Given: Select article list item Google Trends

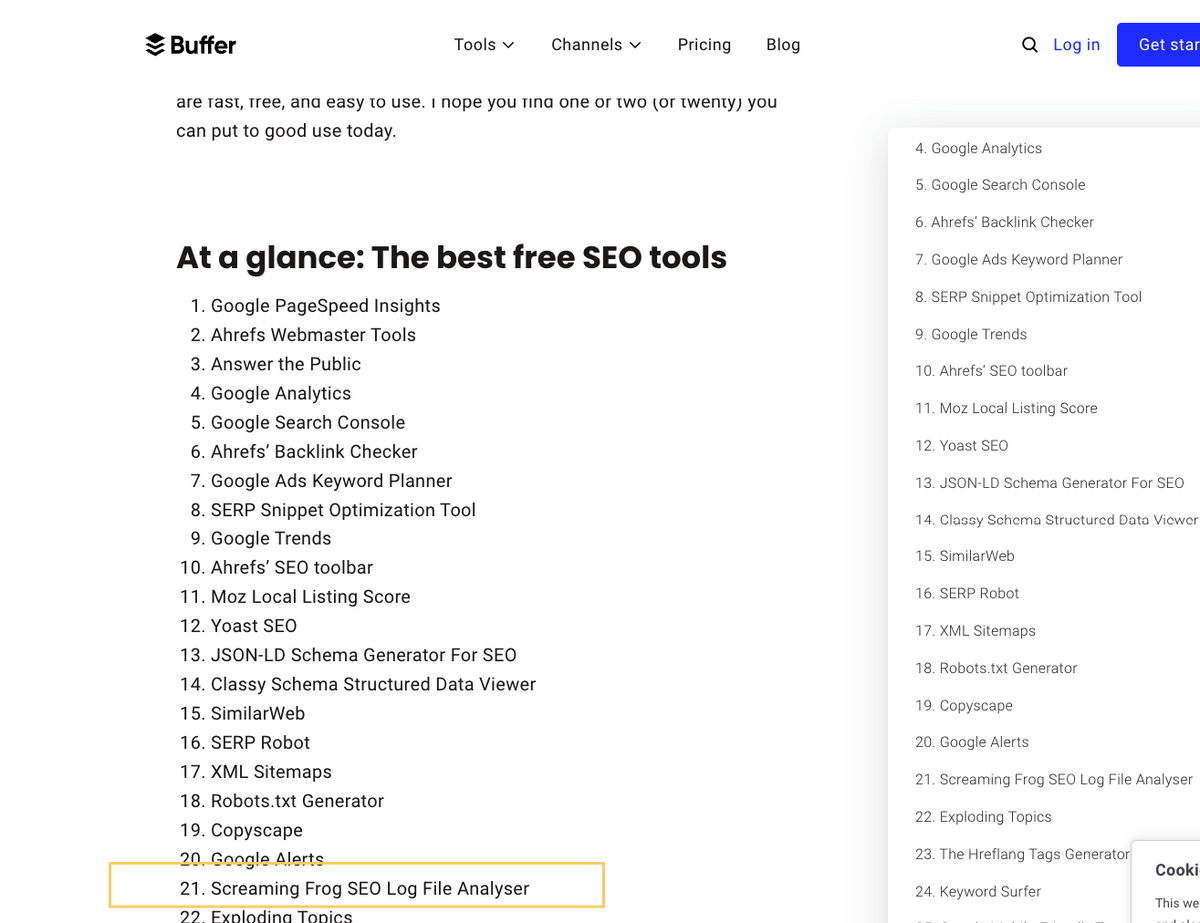Looking at the screenshot, I should tap(271, 538).
